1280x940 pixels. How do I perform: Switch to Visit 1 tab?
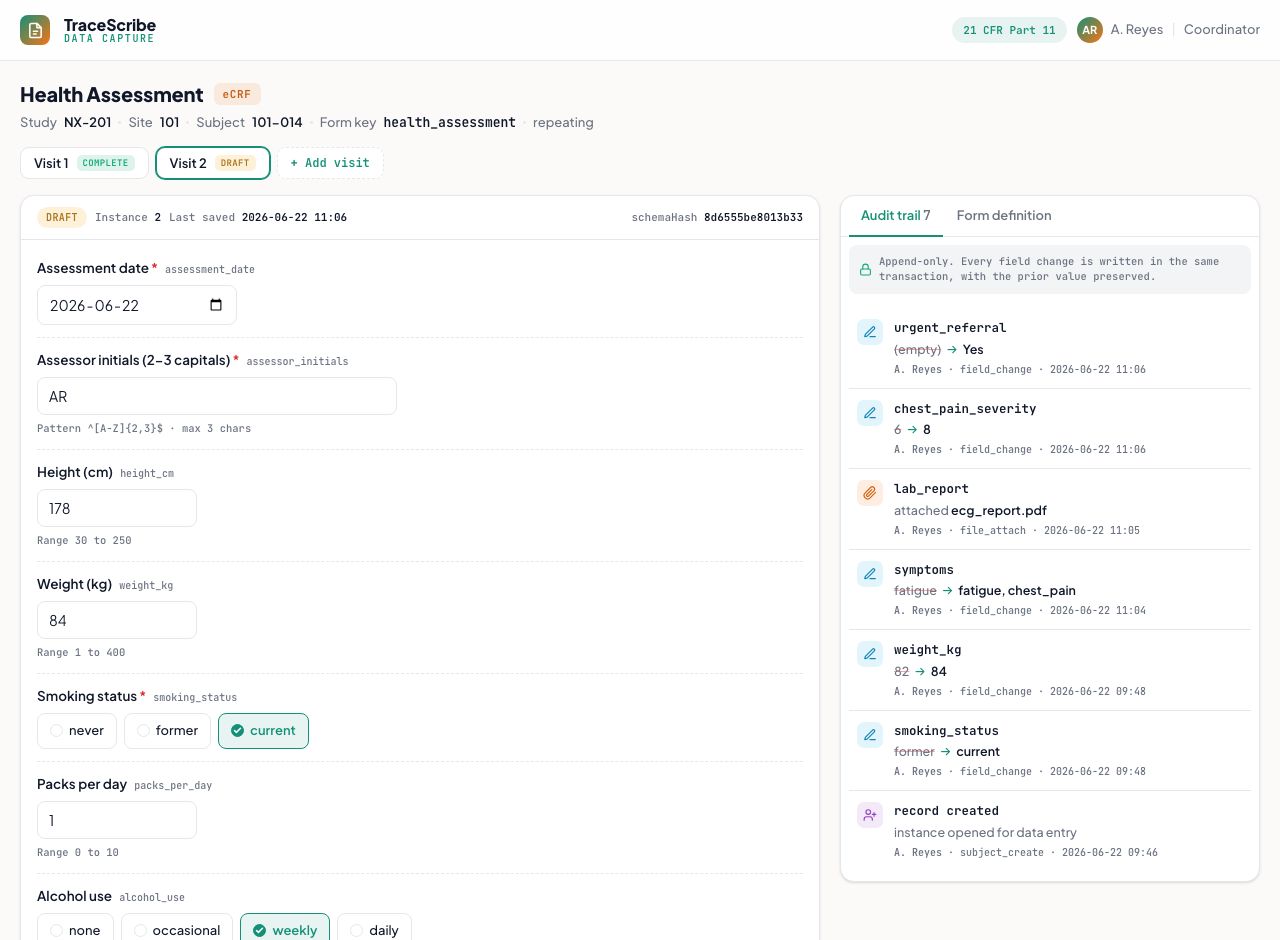(84, 163)
